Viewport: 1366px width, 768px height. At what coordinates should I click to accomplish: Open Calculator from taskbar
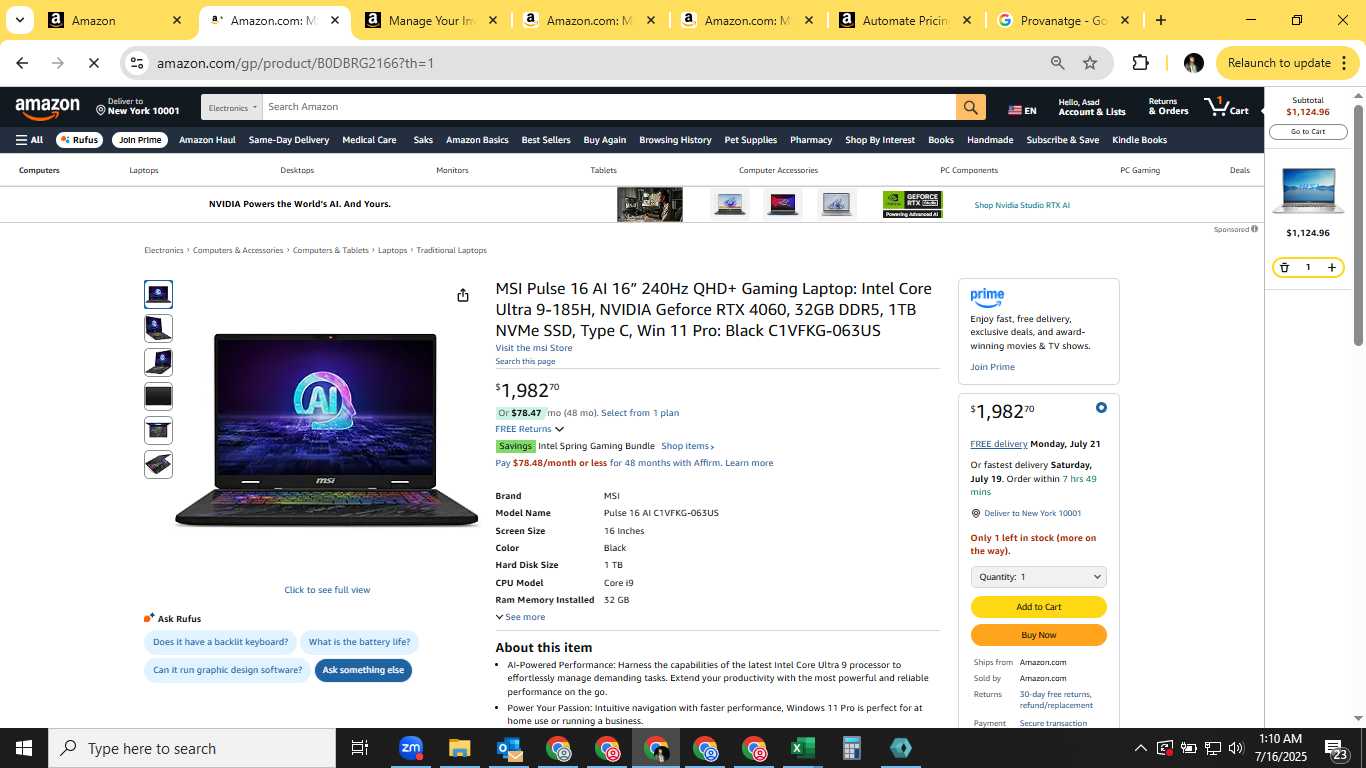(x=851, y=748)
